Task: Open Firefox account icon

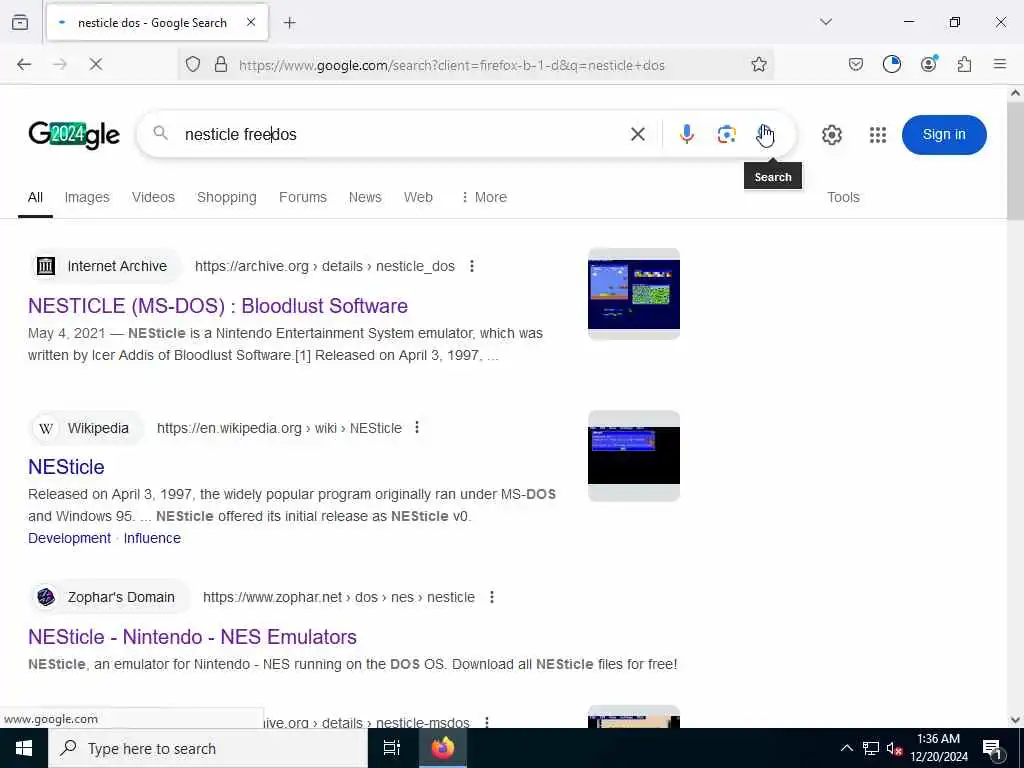Action: (x=928, y=64)
